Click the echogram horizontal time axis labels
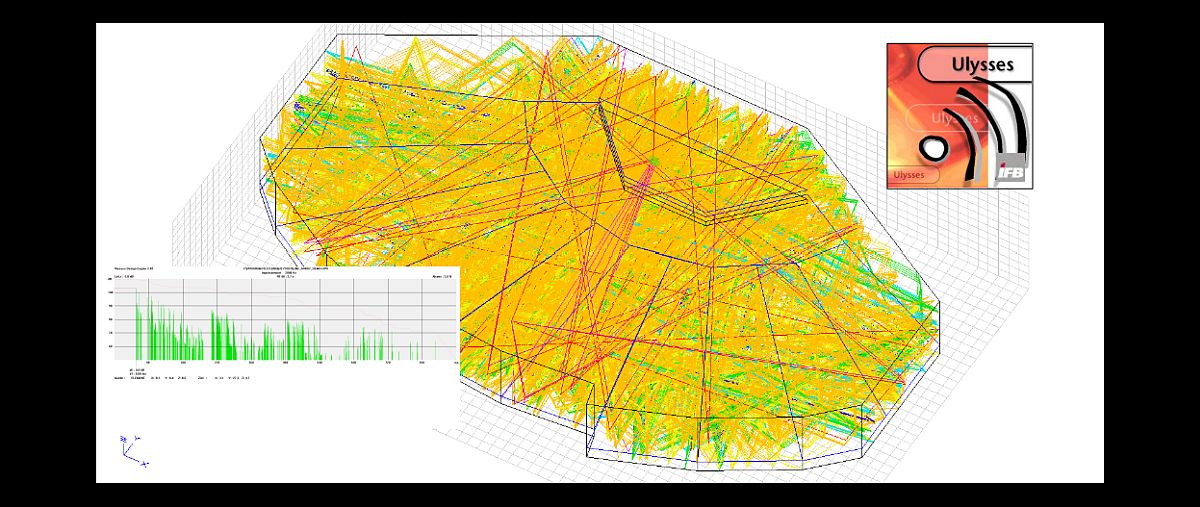The image size is (1200, 507). (286, 363)
